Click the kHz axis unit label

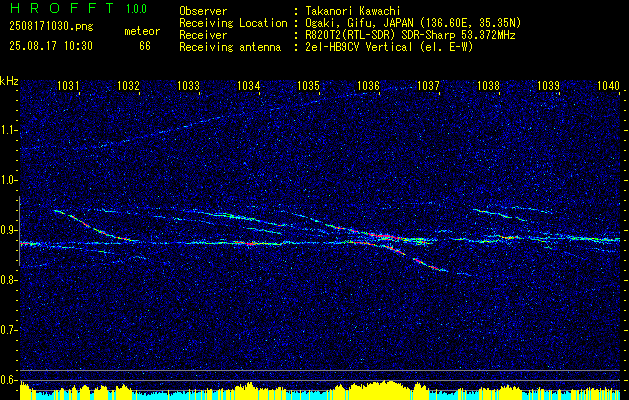point(9,81)
